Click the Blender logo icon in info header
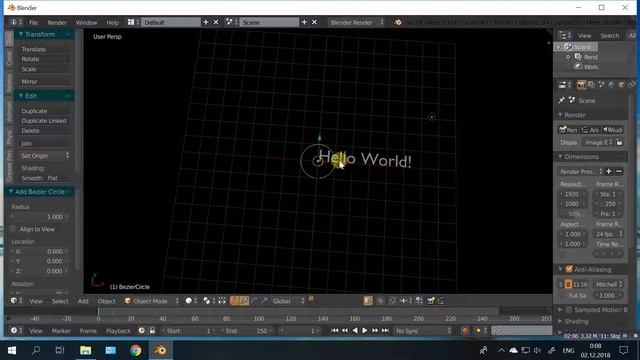 coord(398,22)
